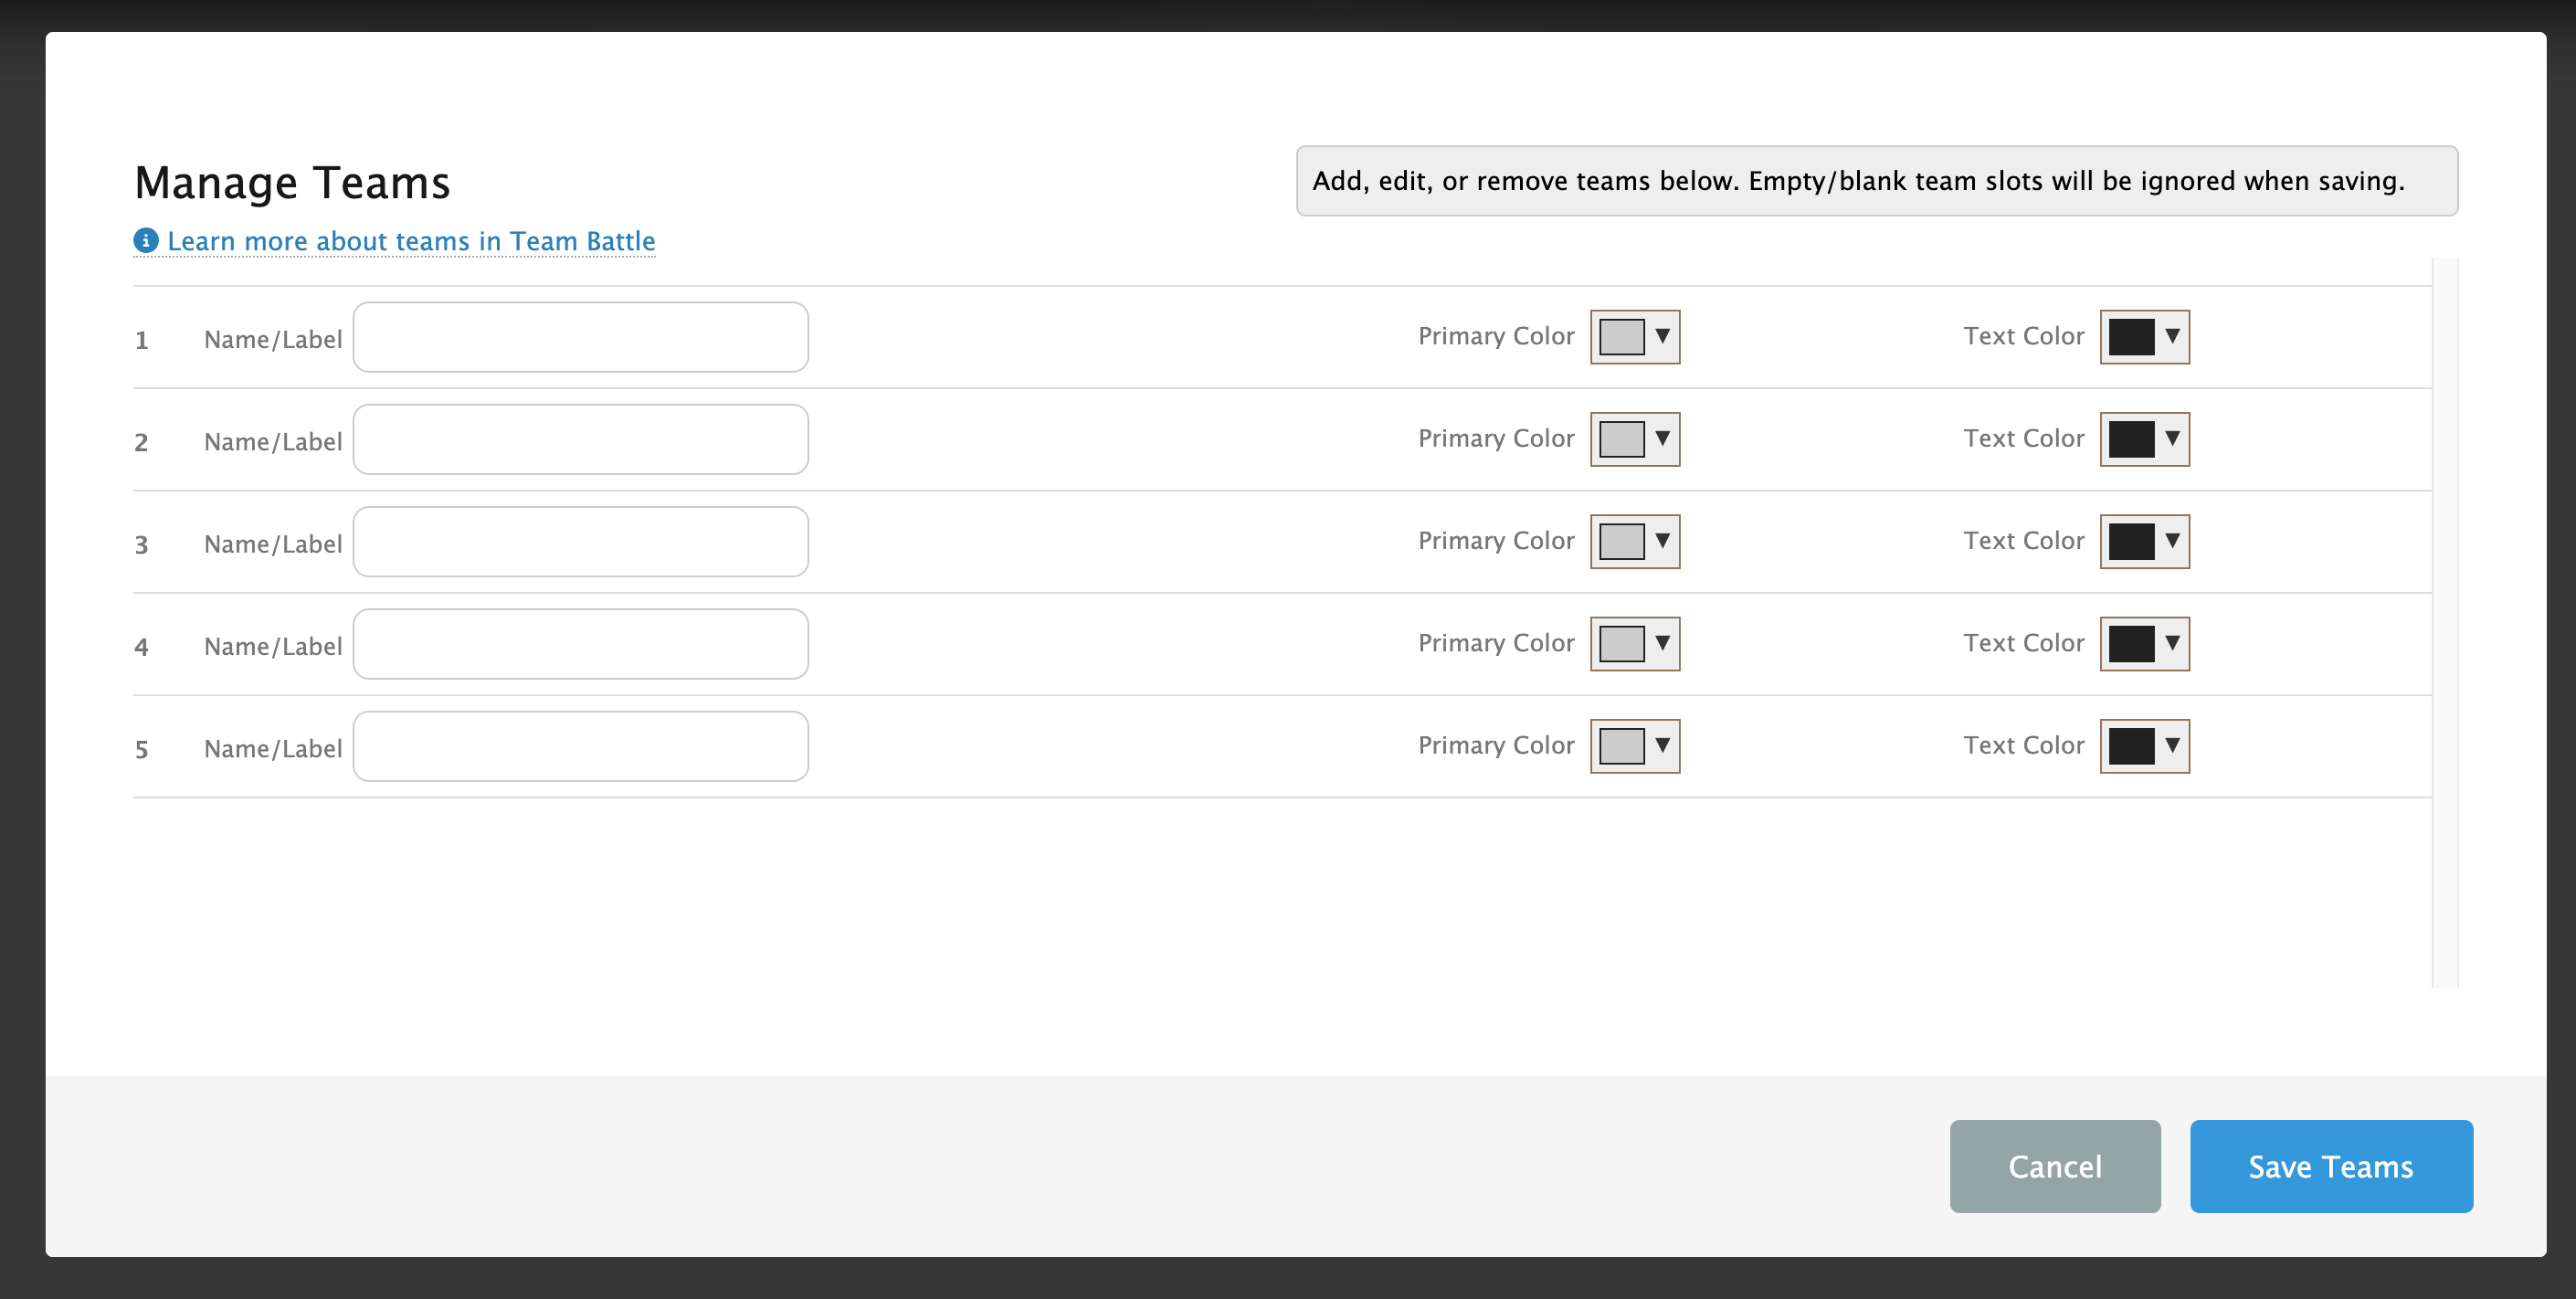Open Learn more about teams in Team Battle

pos(410,241)
